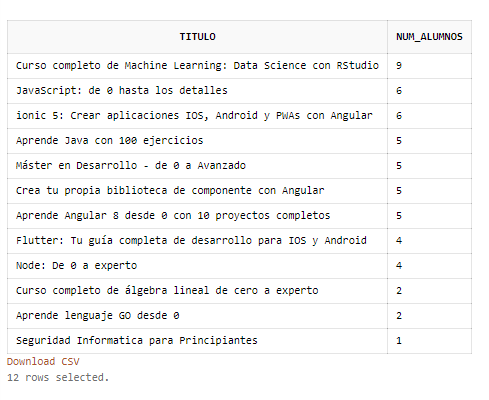Select the álgebra lineal course row
This screenshot has height=400, width=489.
(239, 291)
